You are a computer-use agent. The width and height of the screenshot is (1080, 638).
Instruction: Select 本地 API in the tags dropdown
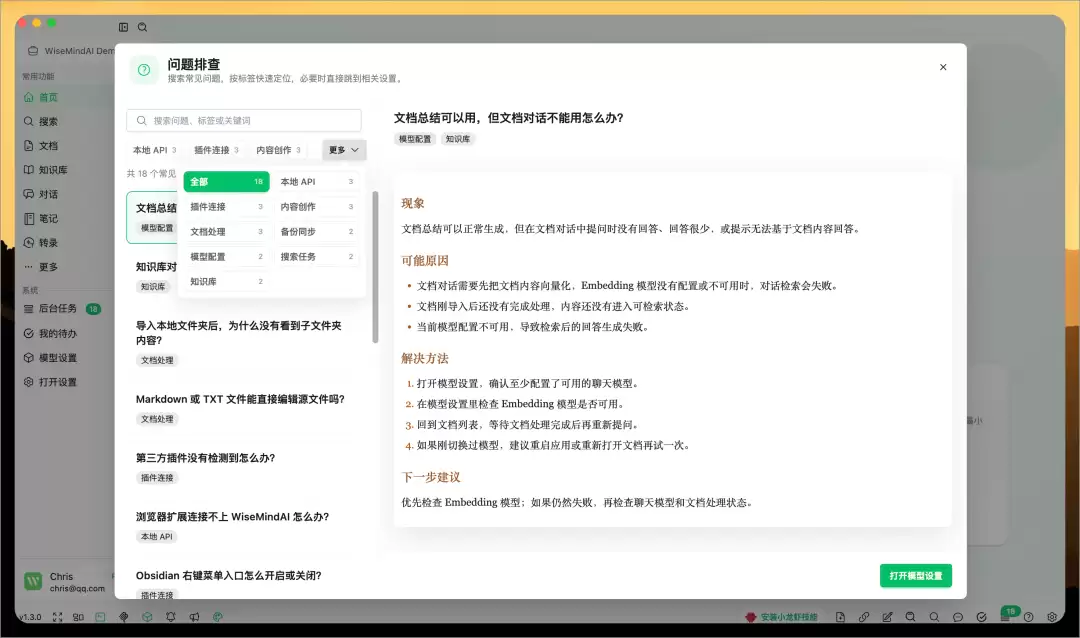point(316,182)
